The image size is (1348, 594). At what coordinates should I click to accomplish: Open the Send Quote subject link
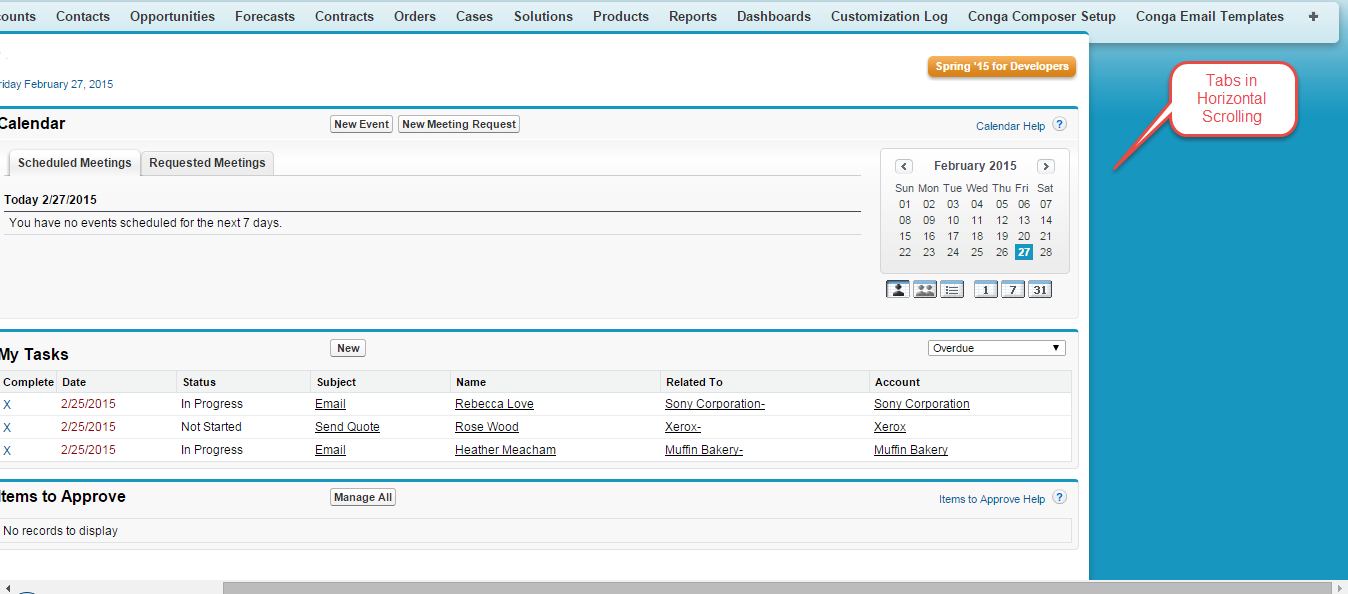point(347,427)
